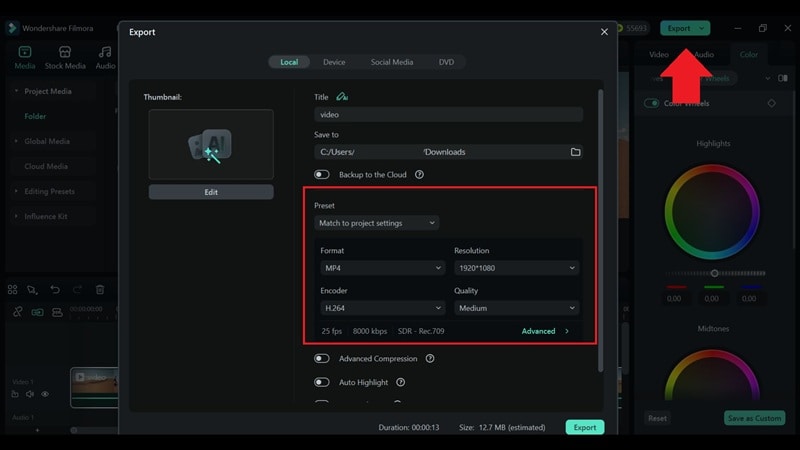Adjust the Highlights brightness slider handle

tap(714, 273)
